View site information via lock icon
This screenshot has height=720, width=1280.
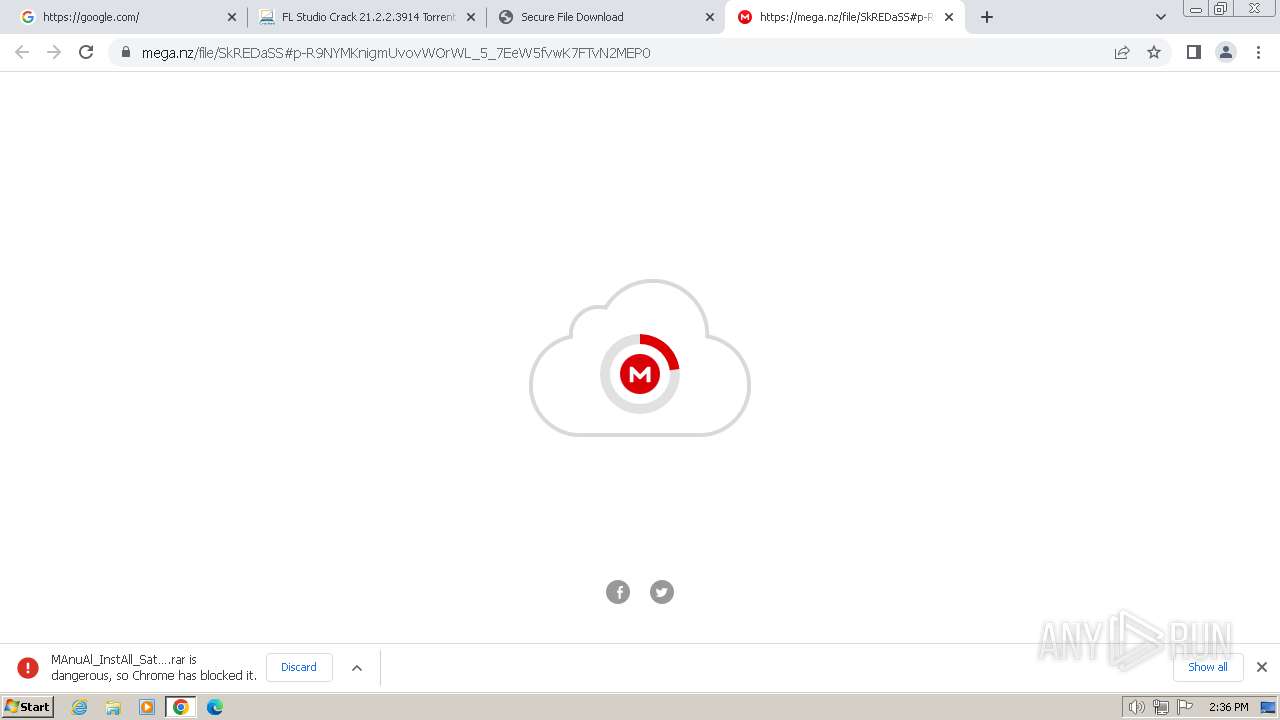click(126, 52)
